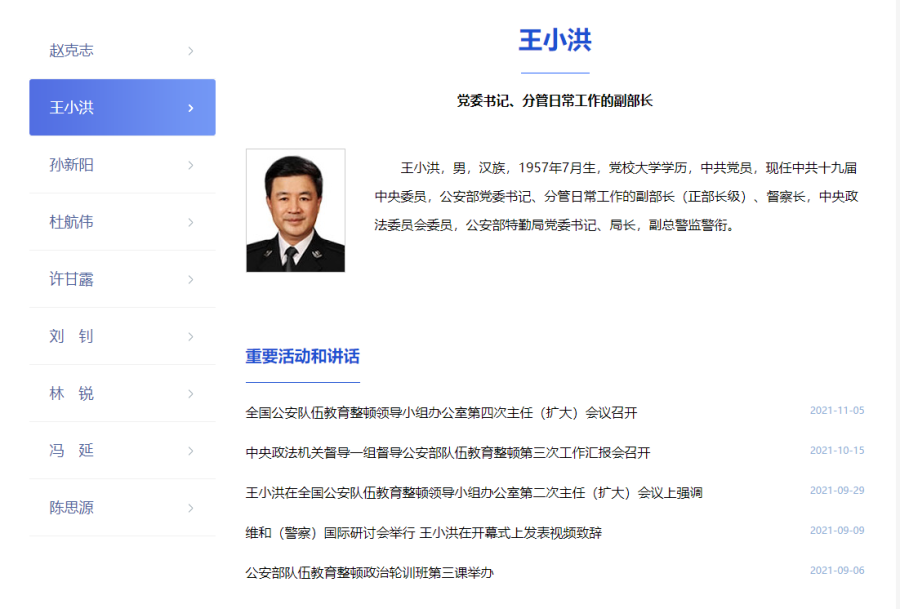Click the profile portrait photo
The image size is (900, 609).
click(x=295, y=211)
